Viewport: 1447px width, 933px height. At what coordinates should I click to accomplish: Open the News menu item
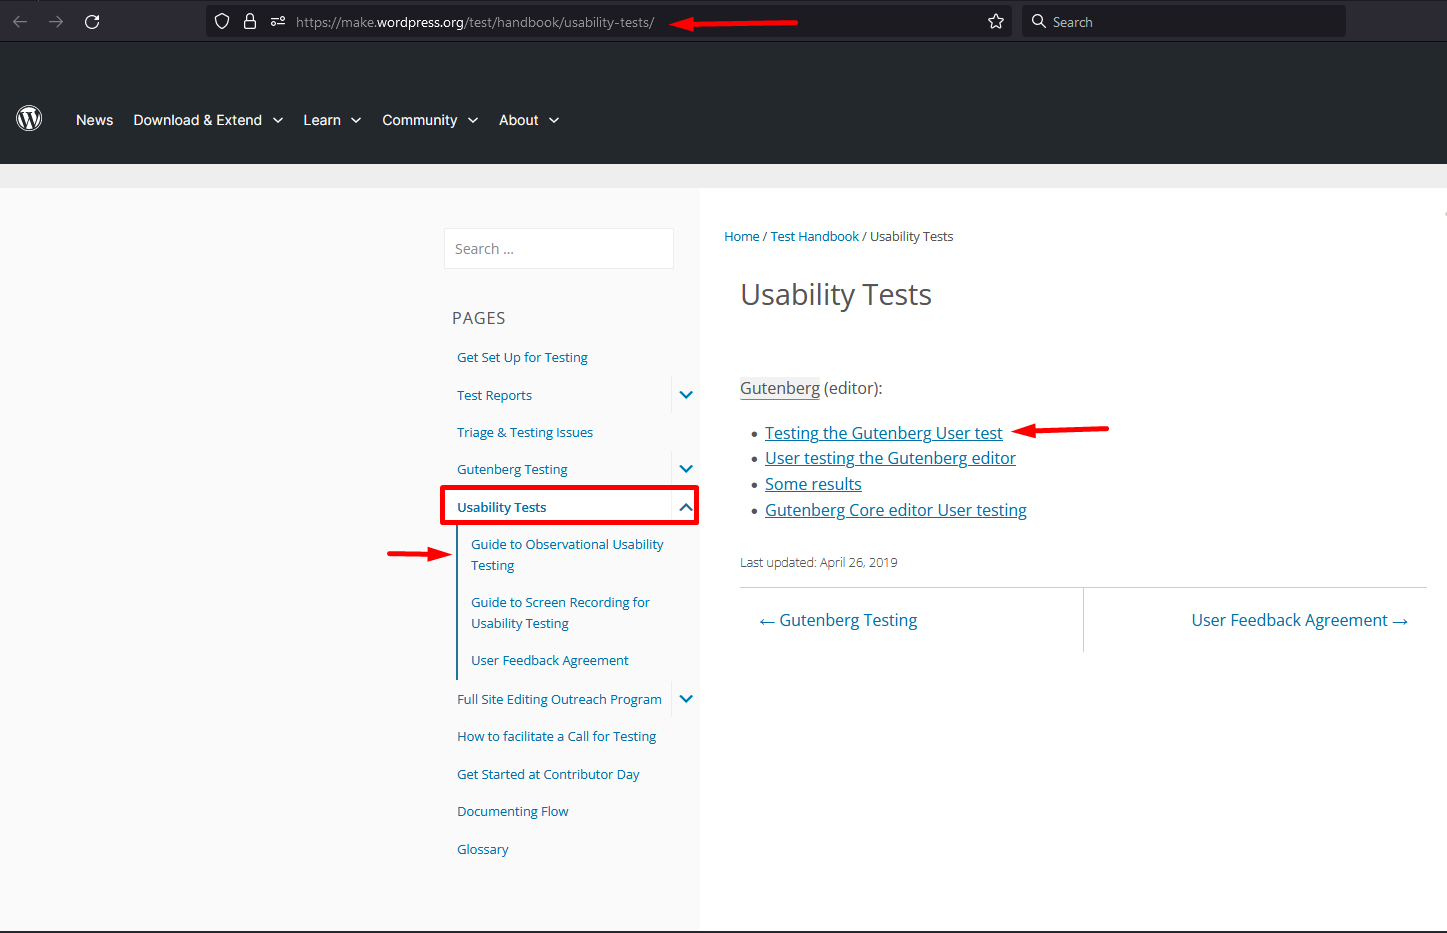(95, 120)
